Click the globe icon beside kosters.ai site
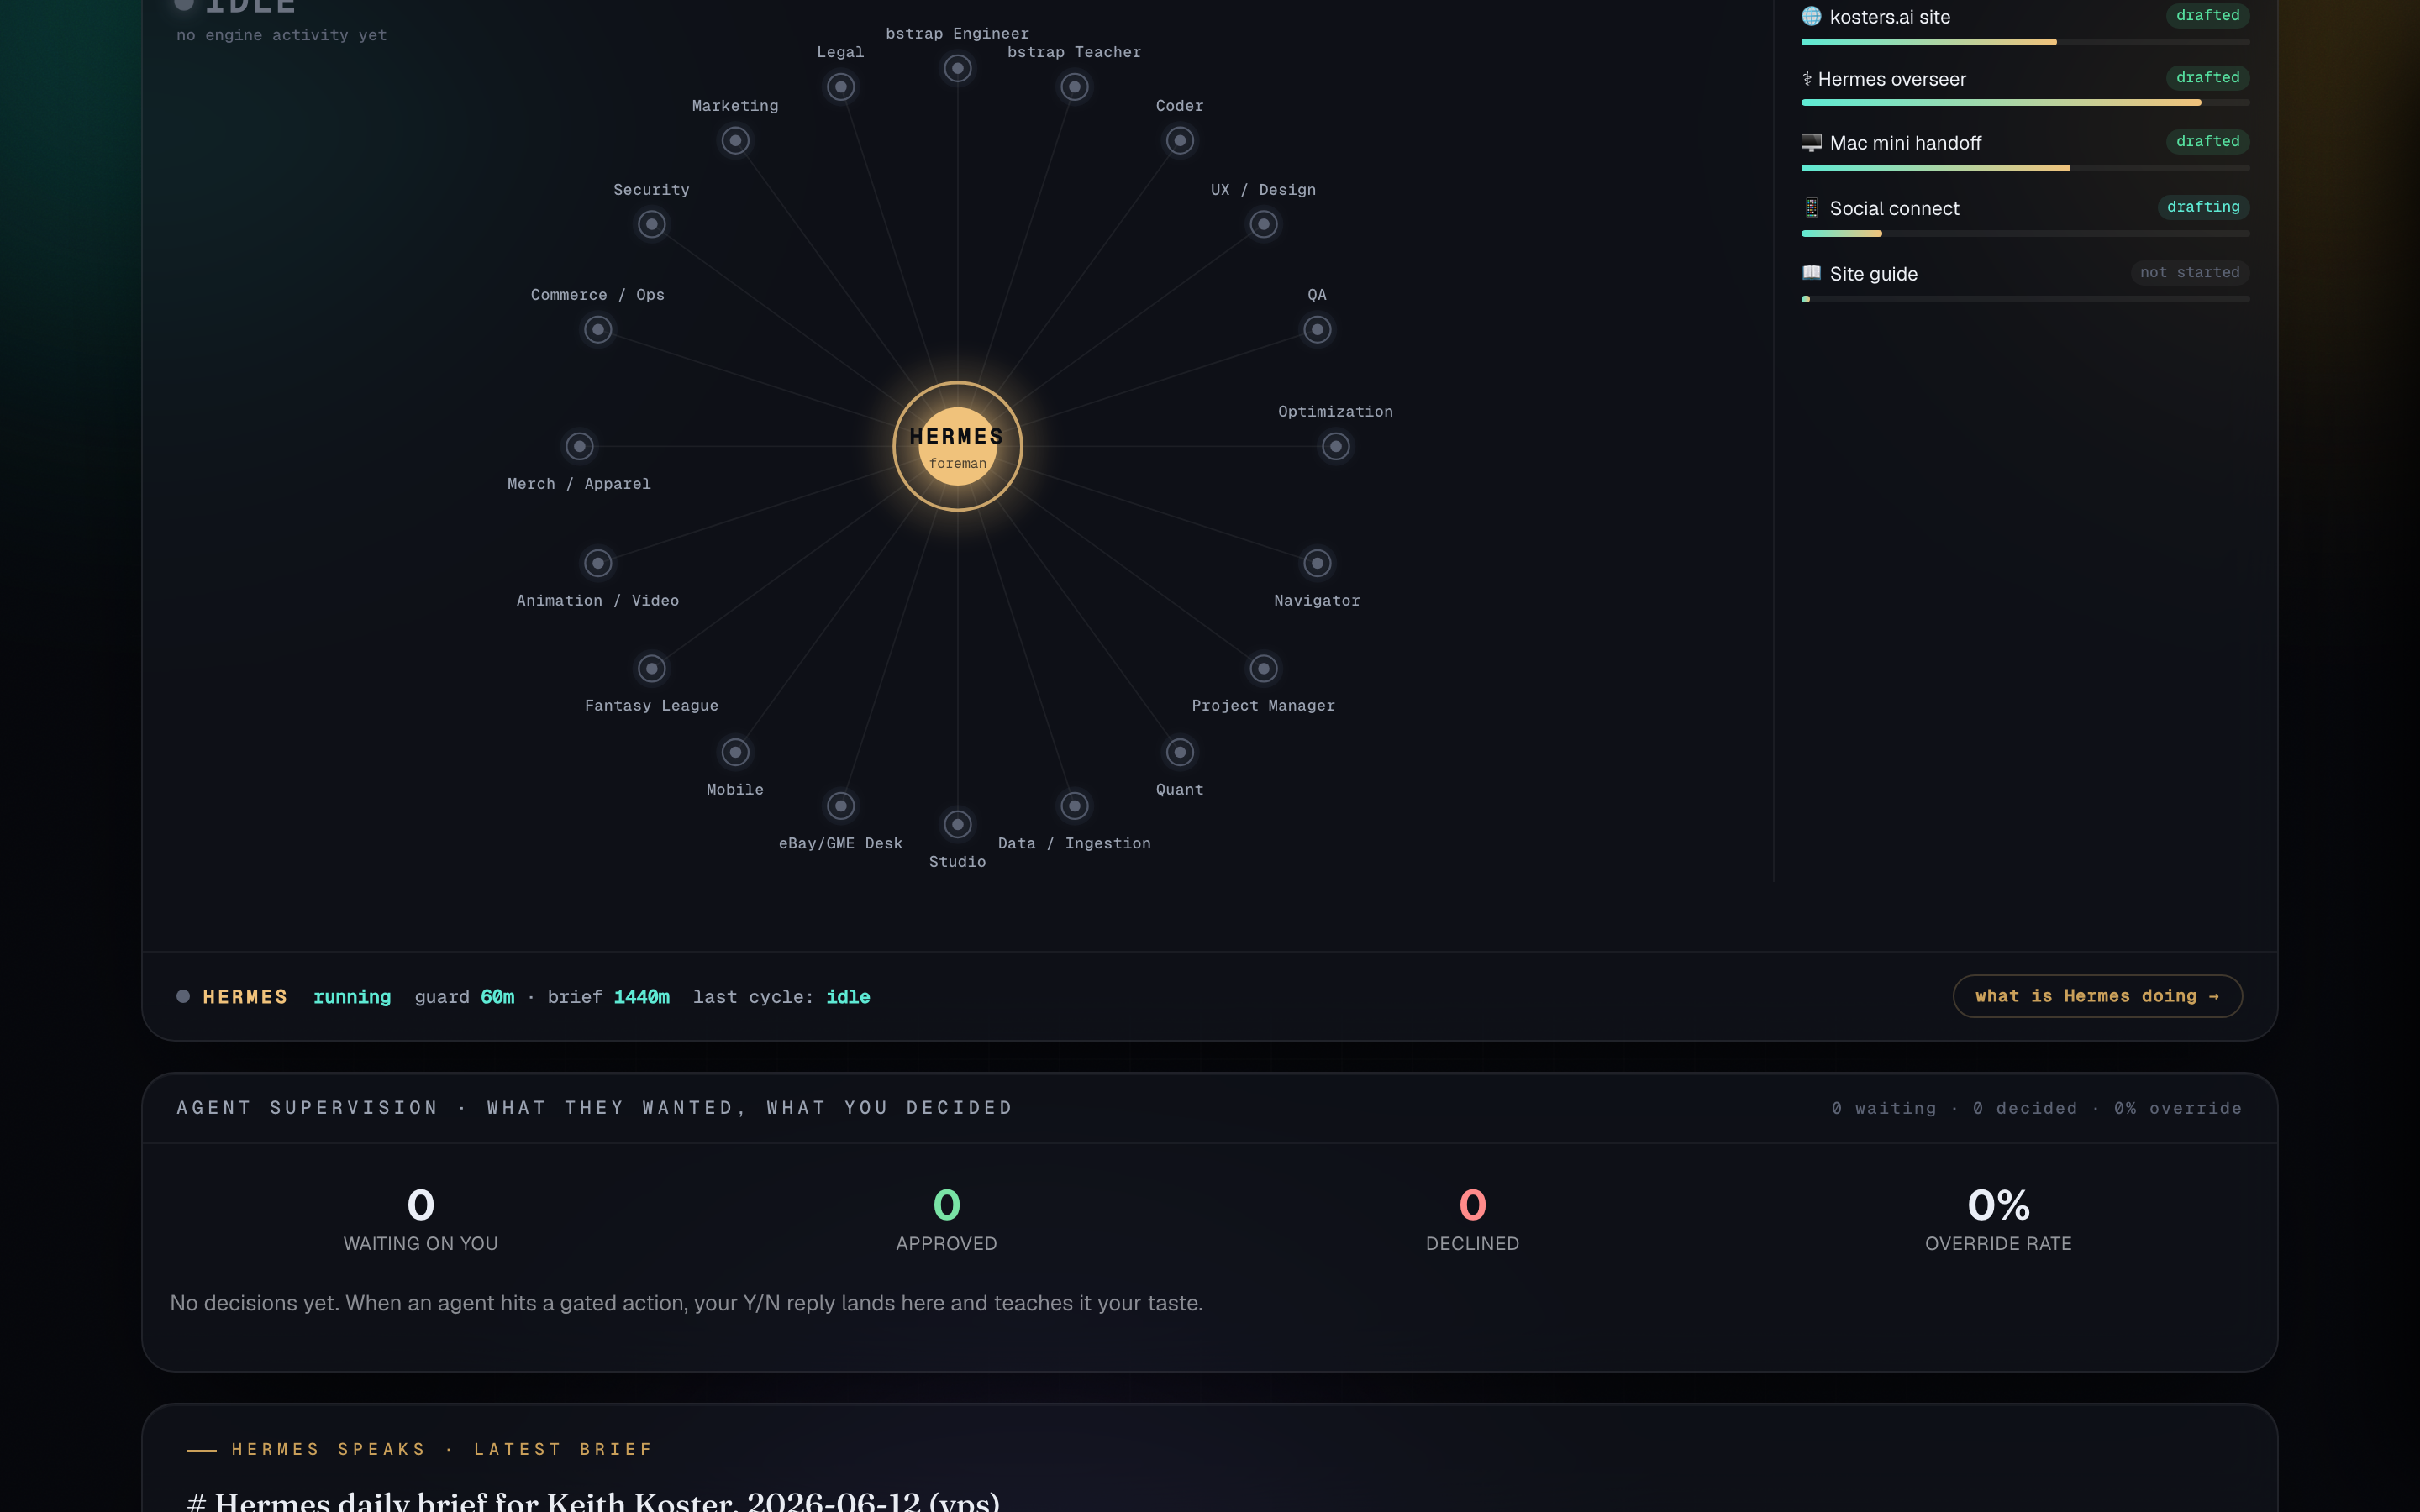Image resolution: width=2420 pixels, height=1512 pixels. [x=1811, y=16]
